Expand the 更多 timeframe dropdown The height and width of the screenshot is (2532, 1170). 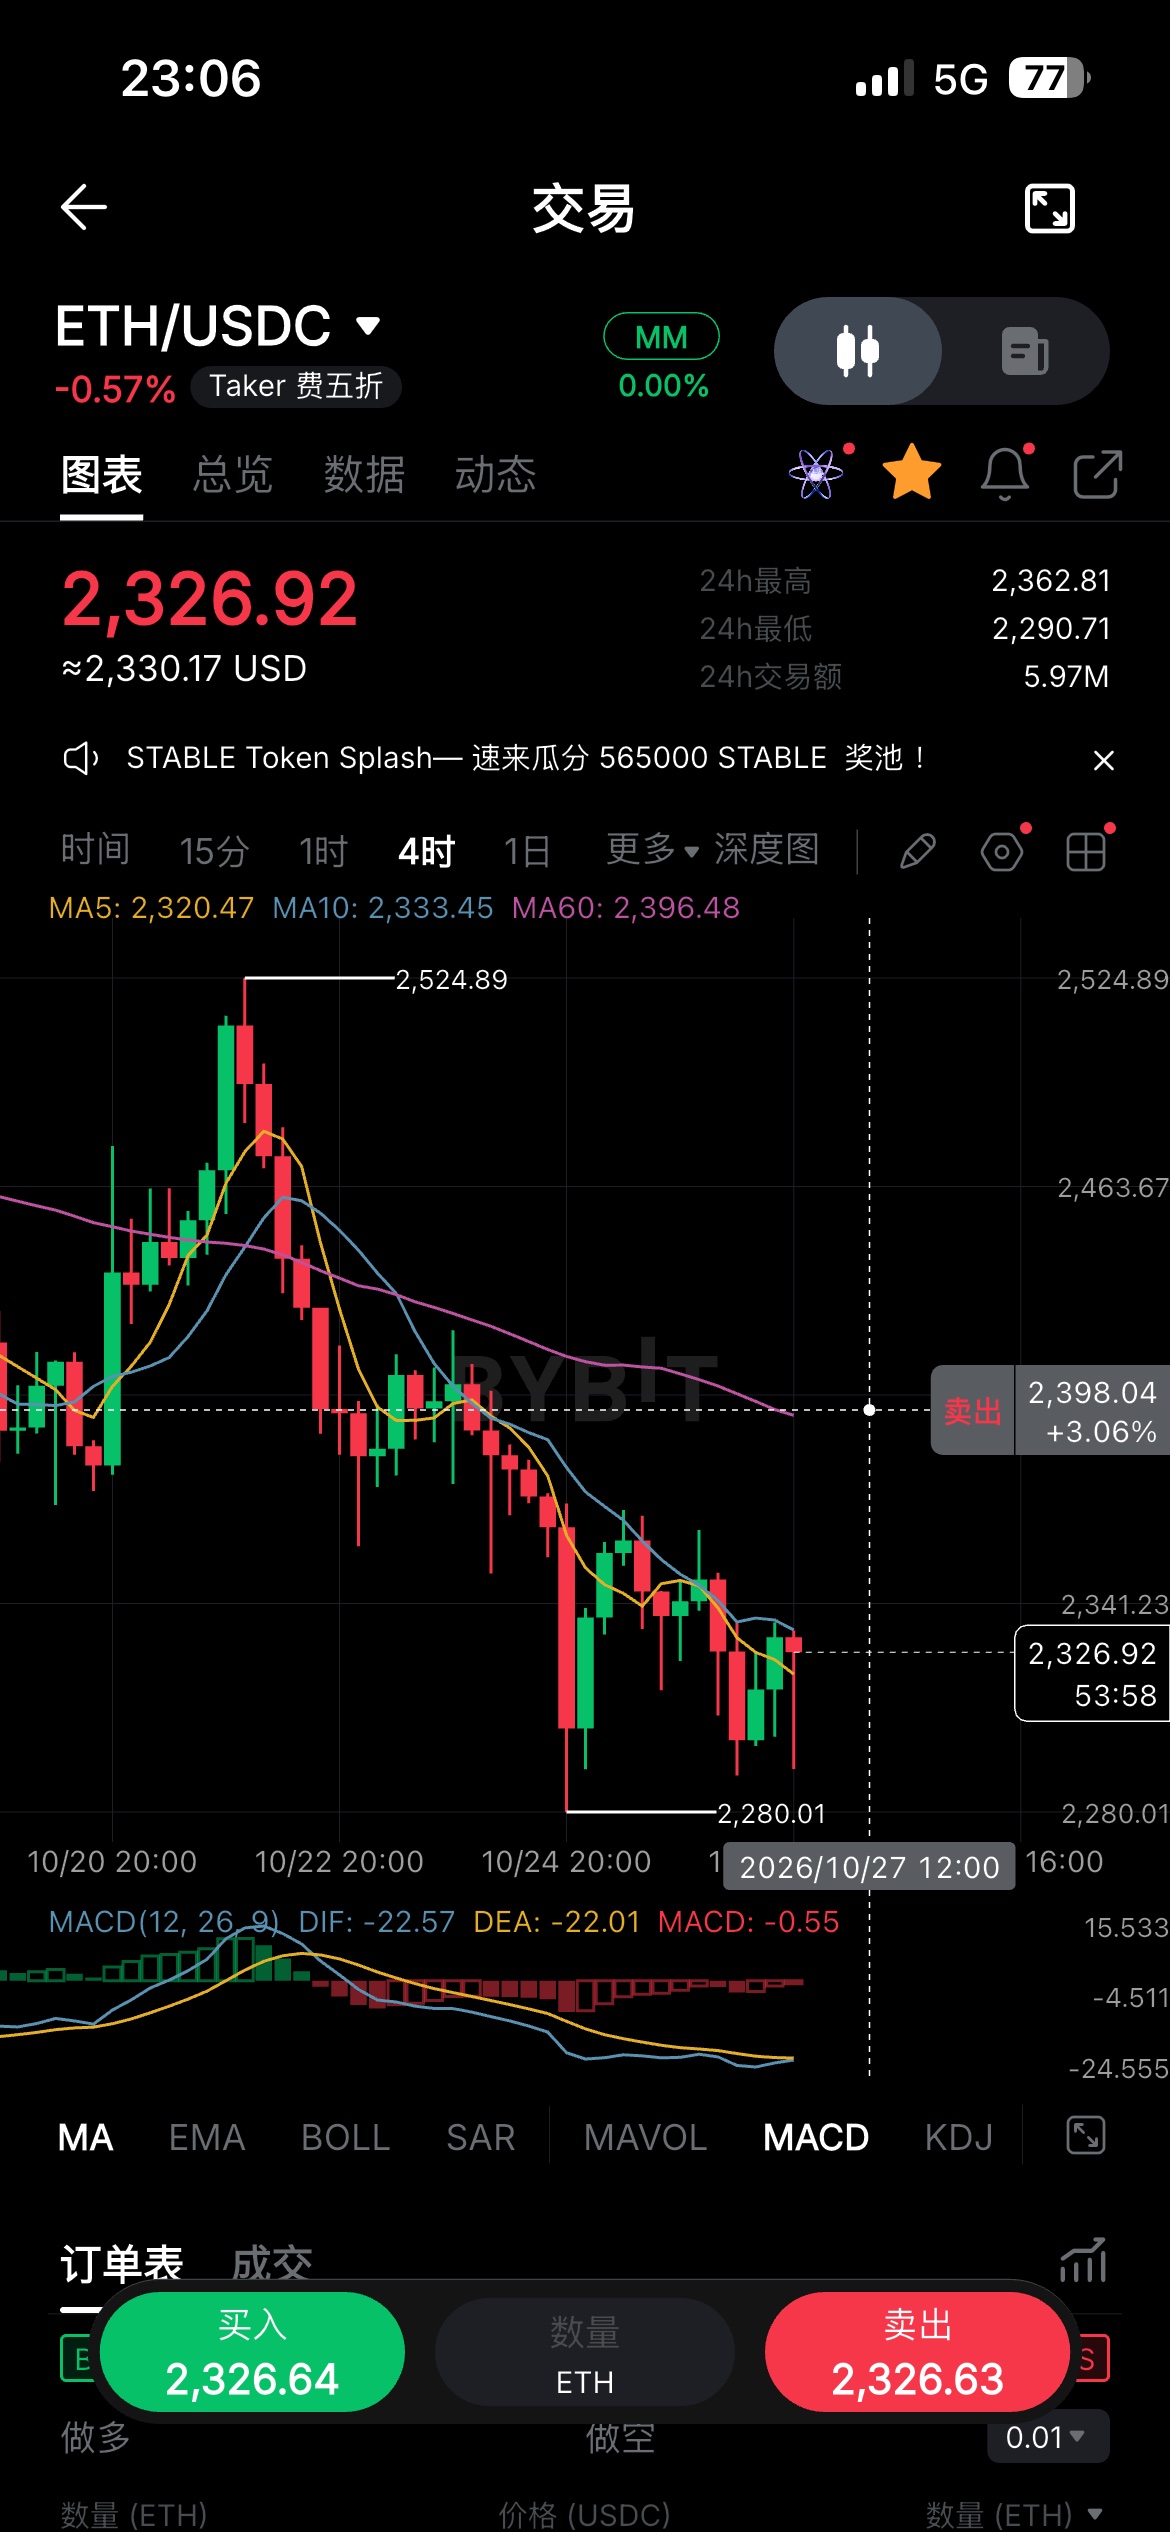click(x=652, y=850)
